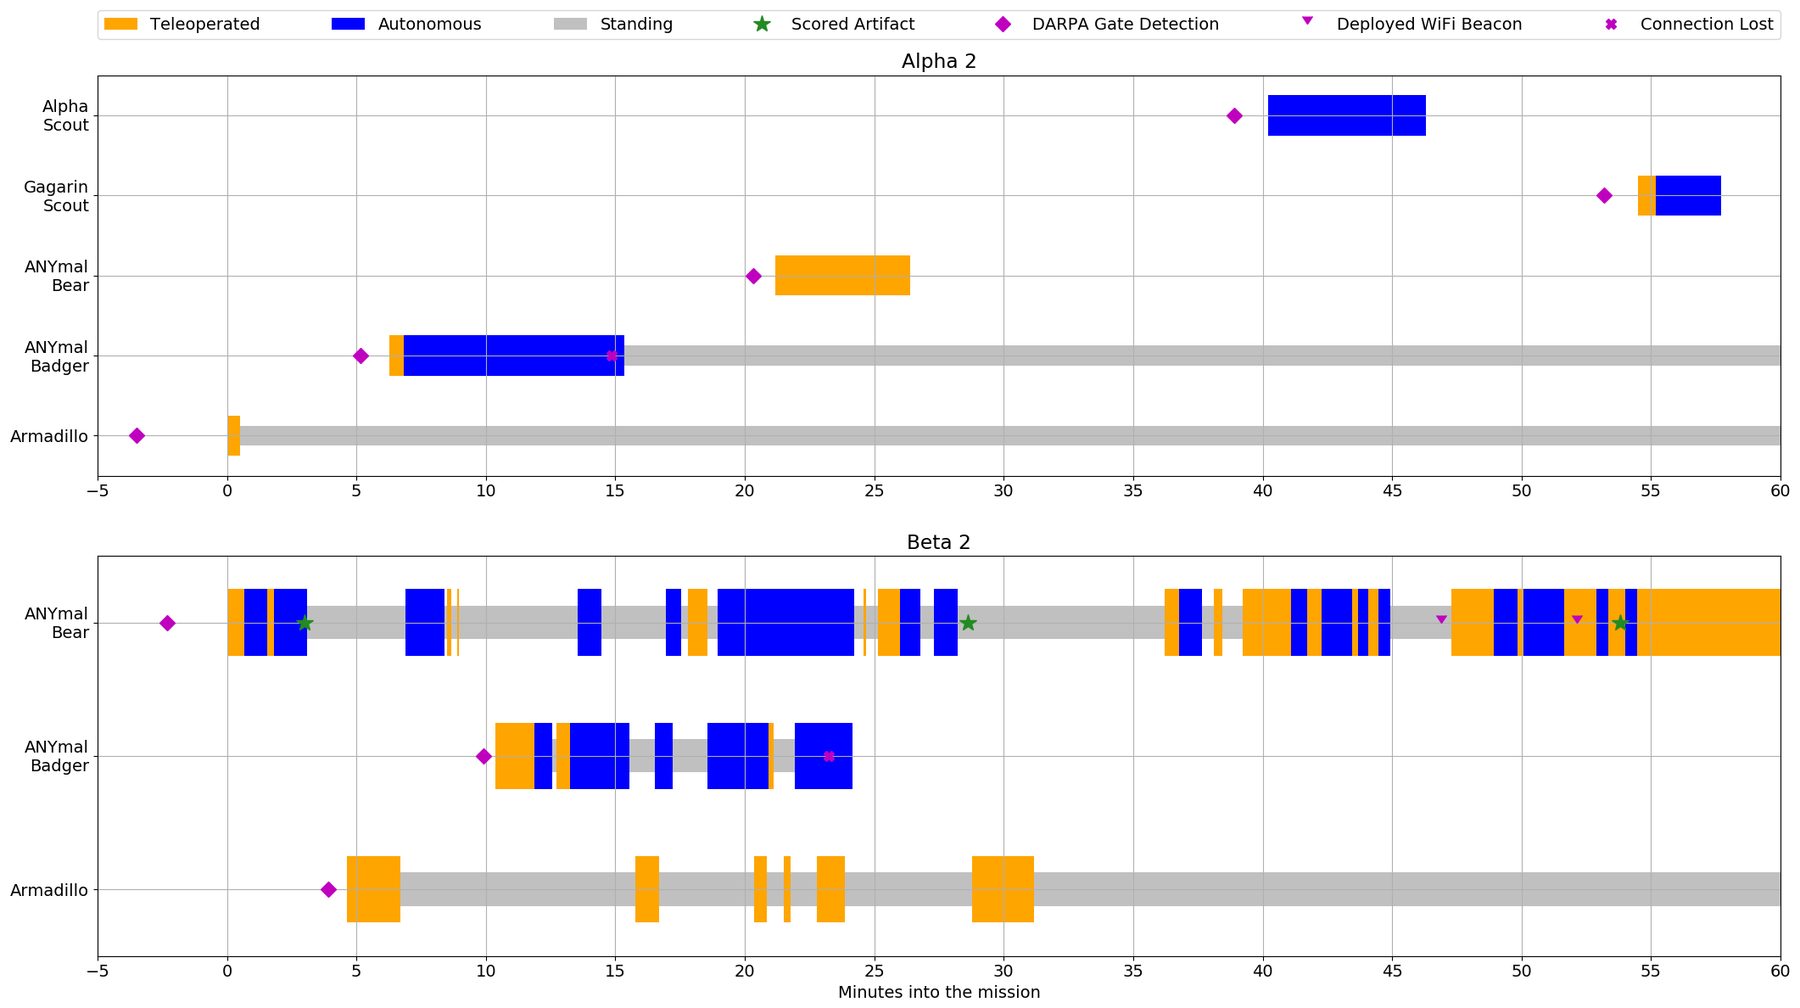Image resolution: width=1800 pixels, height=1008 pixels.
Task: Click the Deployed WiFi Beacon triangle in legend
Action: [x=1307, y=20]
